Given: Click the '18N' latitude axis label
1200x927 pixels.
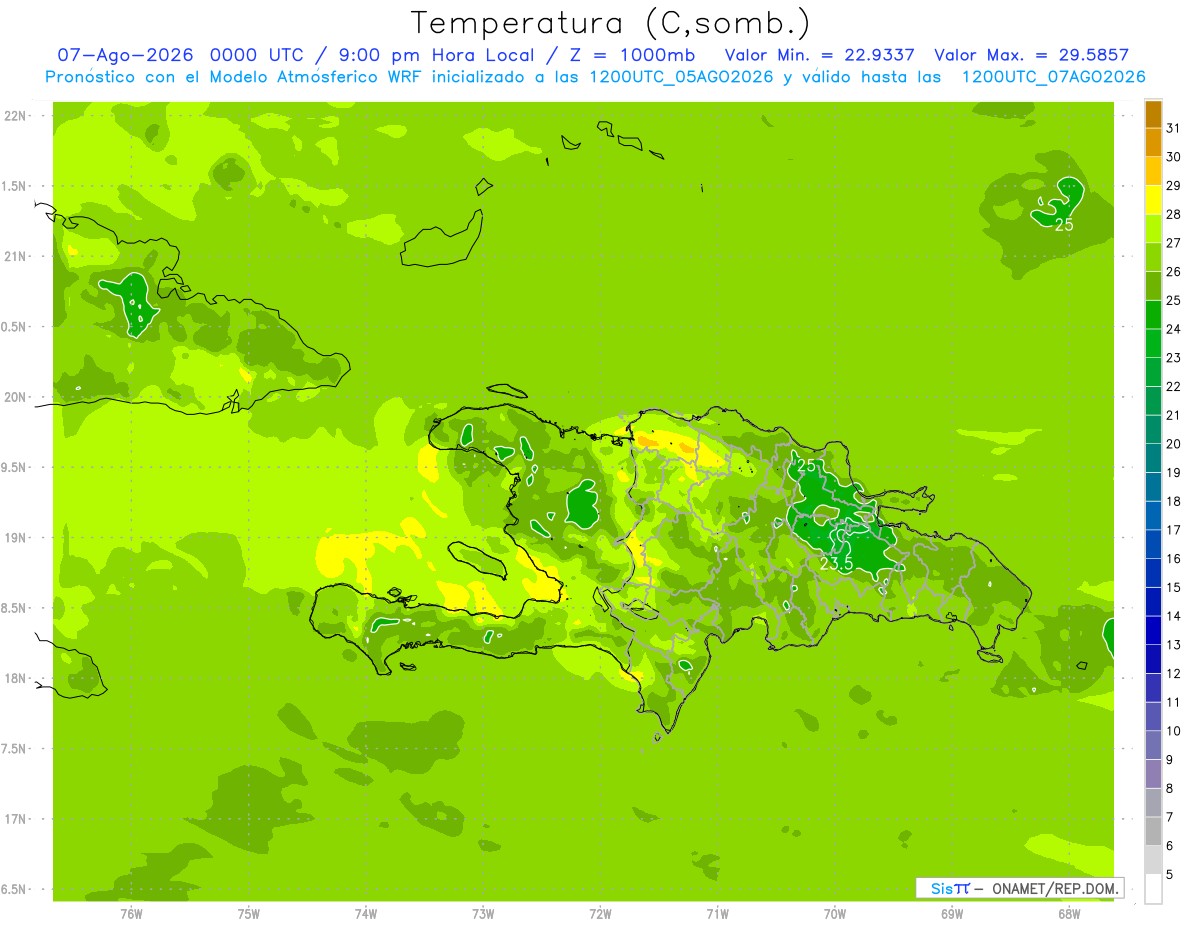Looking at the screenshot, I should (15, 678).
